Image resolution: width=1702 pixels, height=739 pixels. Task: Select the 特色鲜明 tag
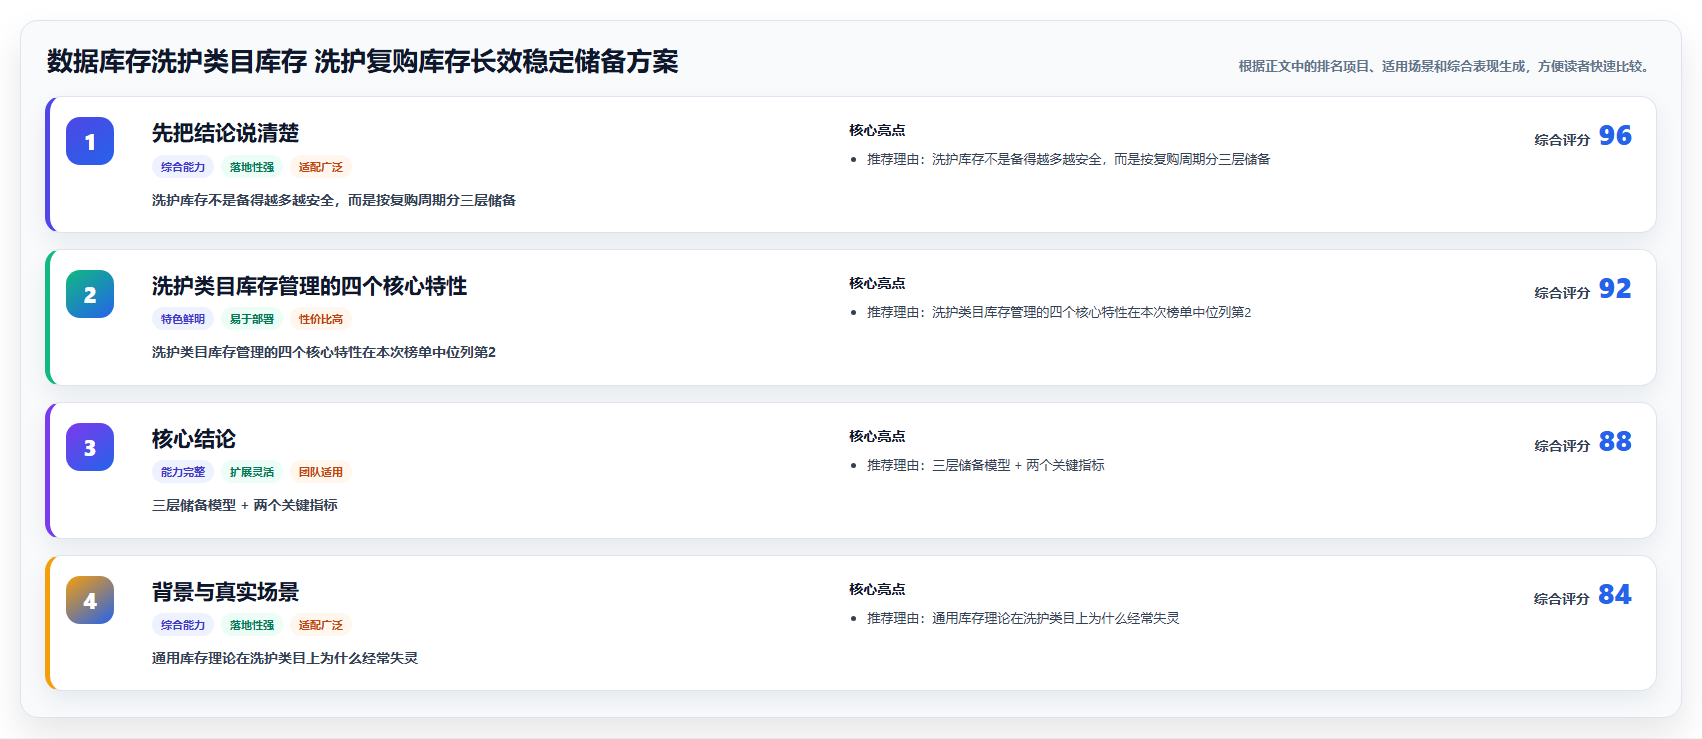pos(183,319)
